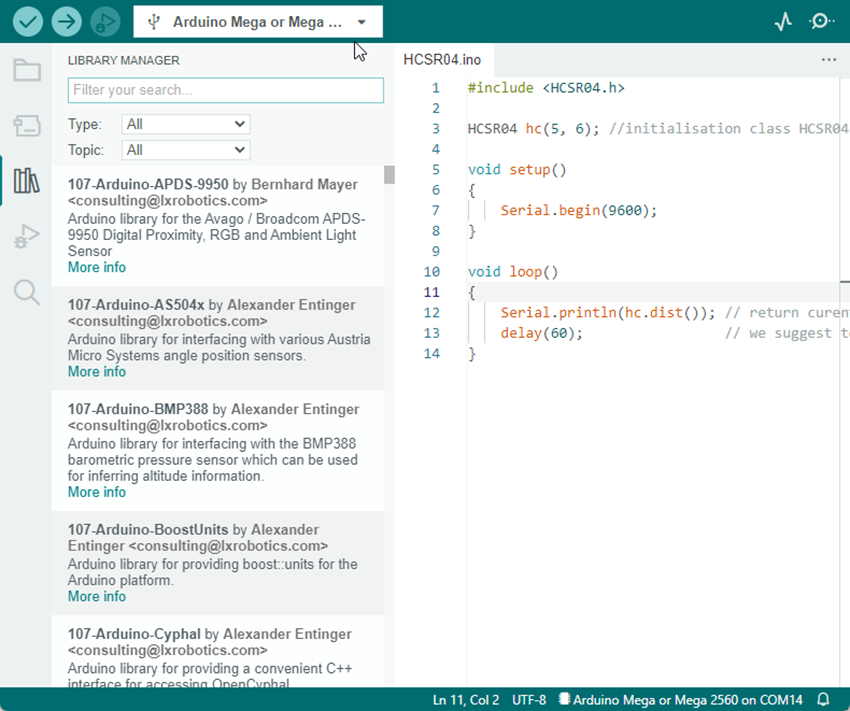This screenshot has width=850, height=711.
Task: Click the void loop() line
Action: pyautogui.click(x=512, y=272)
